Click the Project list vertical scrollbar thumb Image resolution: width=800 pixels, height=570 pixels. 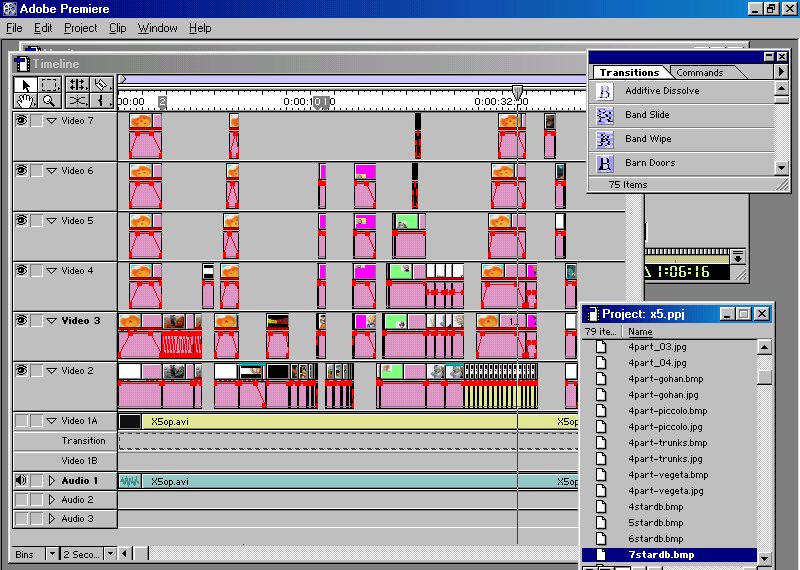coord(764,377)
